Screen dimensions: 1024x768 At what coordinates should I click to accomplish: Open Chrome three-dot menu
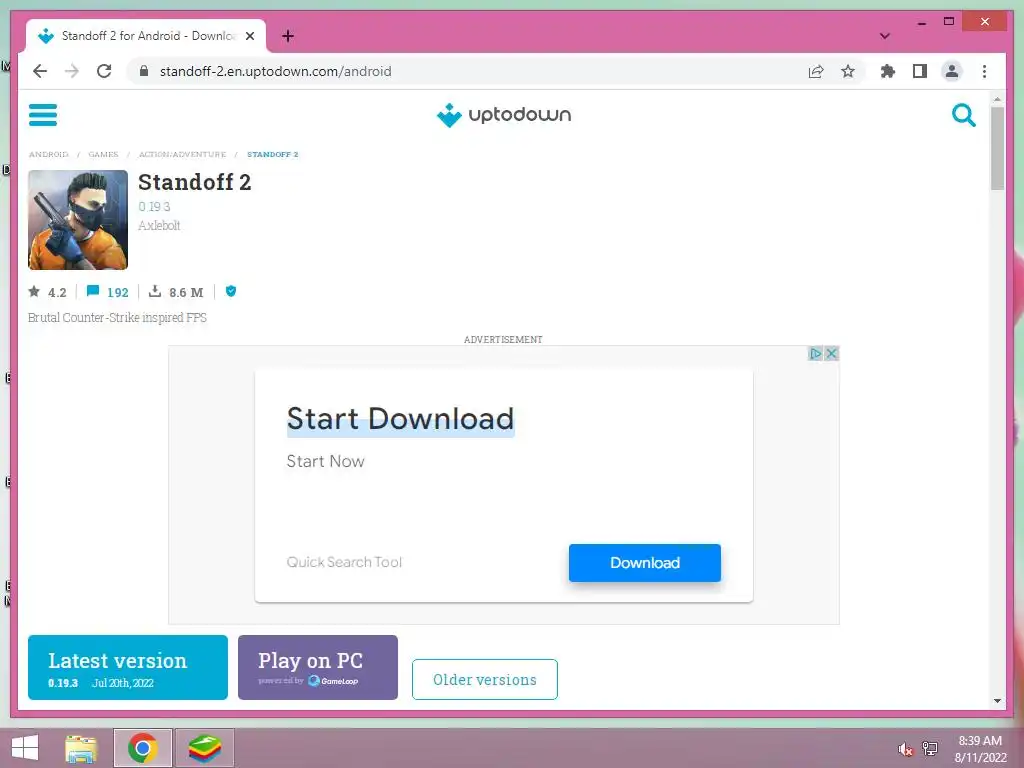click(x=984, y=71)
